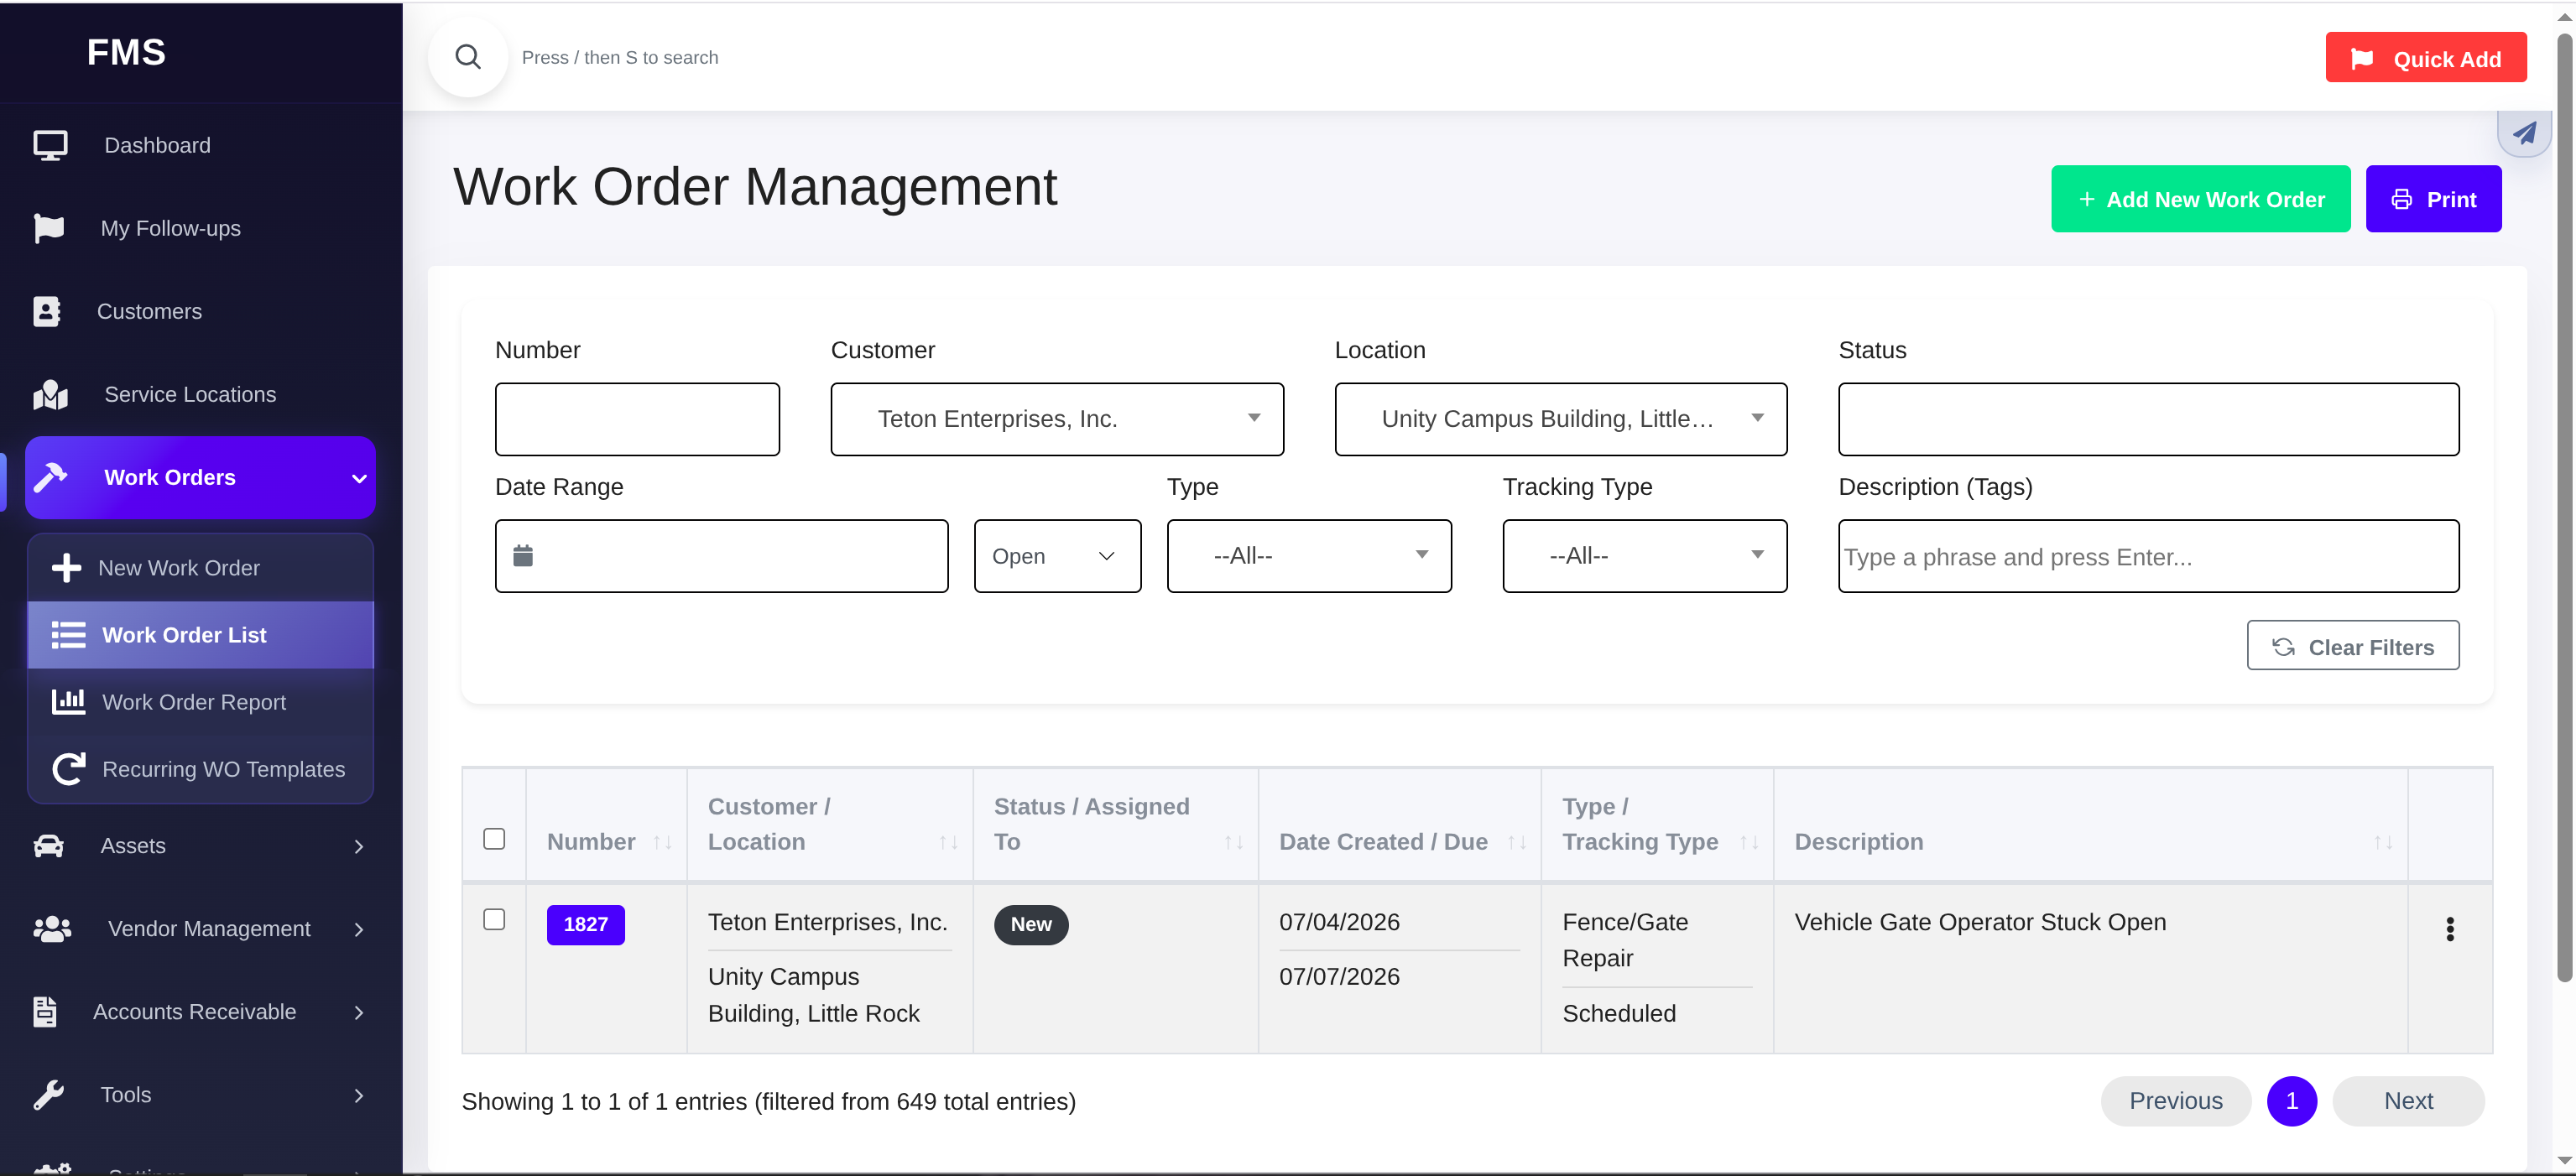Viewport: 2576px width, 1176px height.
Task: Sort by Customer / Location column arrows
Action: (948, 843)
